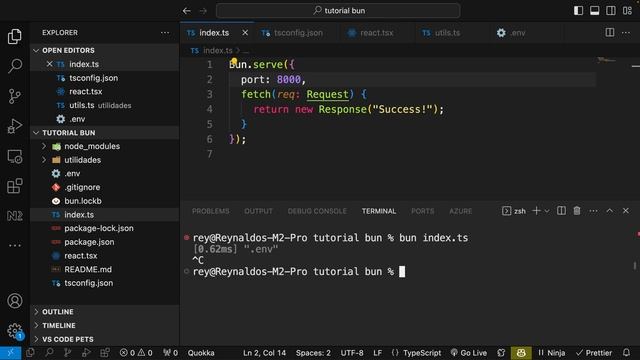Open package.json file
Viewport: 640px width, 360px height.
(x=104, y=242)
